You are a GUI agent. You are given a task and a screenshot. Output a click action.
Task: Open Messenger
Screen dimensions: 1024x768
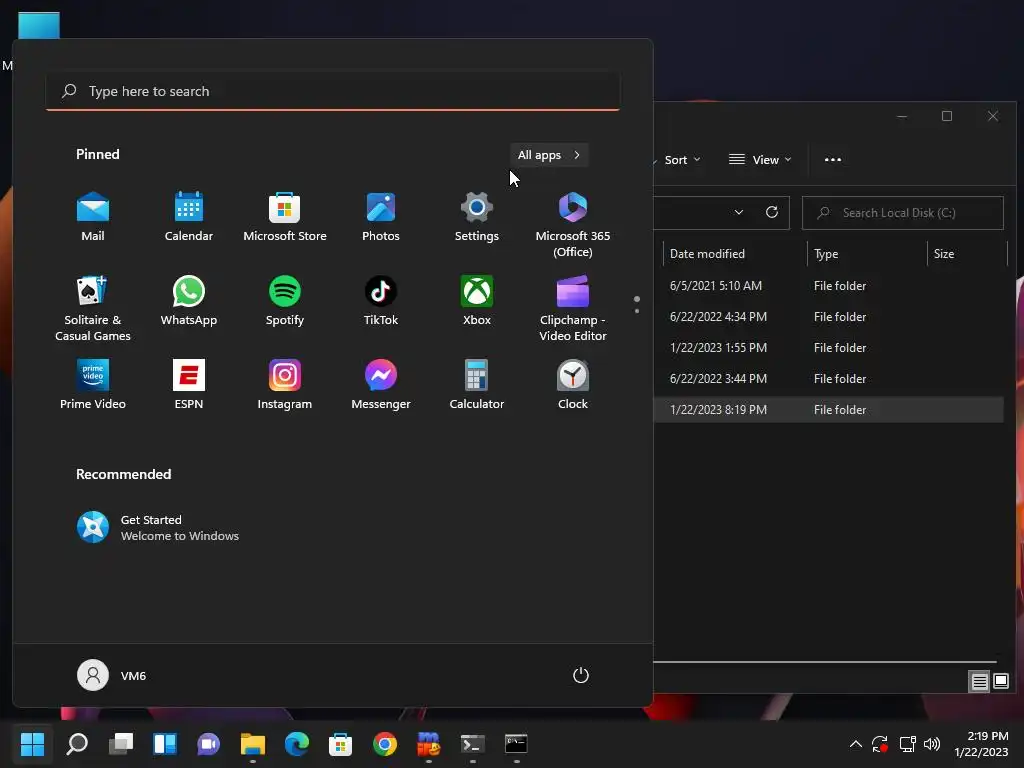click(x=381, y=385)
